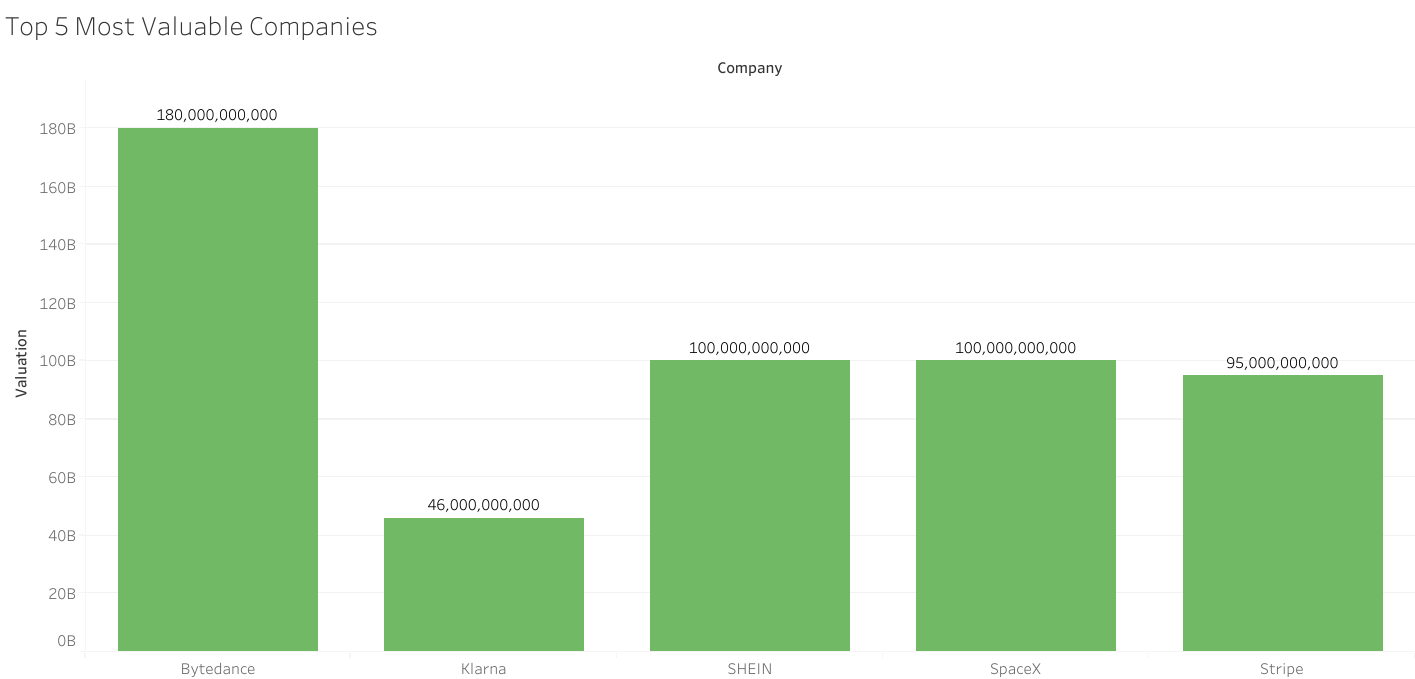Click the SHEIN axis label
Image resolution: width=1415 pixels, height=679 pixels.
[x=750, y=669]
